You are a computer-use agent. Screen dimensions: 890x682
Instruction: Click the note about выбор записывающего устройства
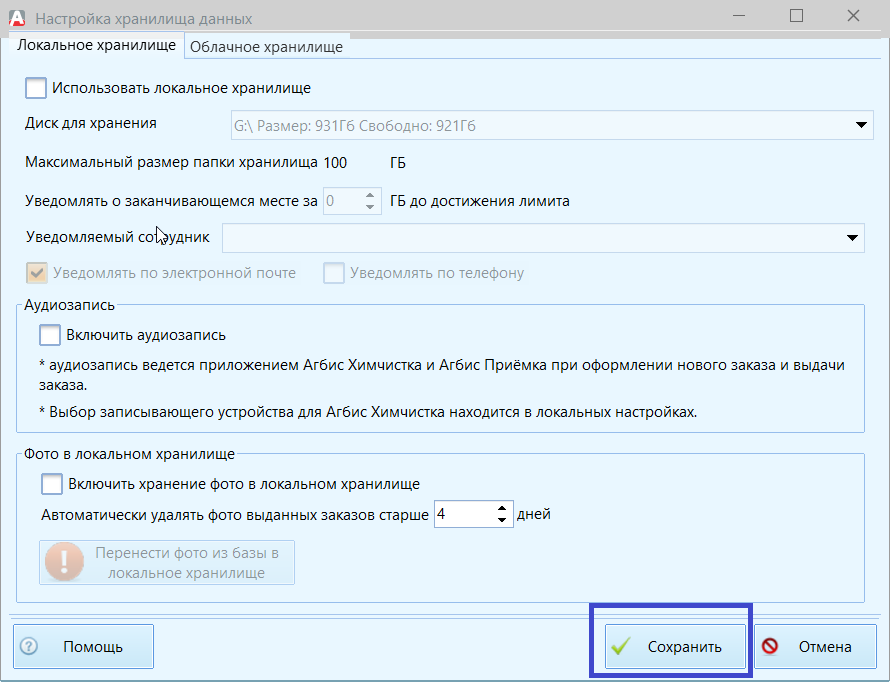click(368, 412)
